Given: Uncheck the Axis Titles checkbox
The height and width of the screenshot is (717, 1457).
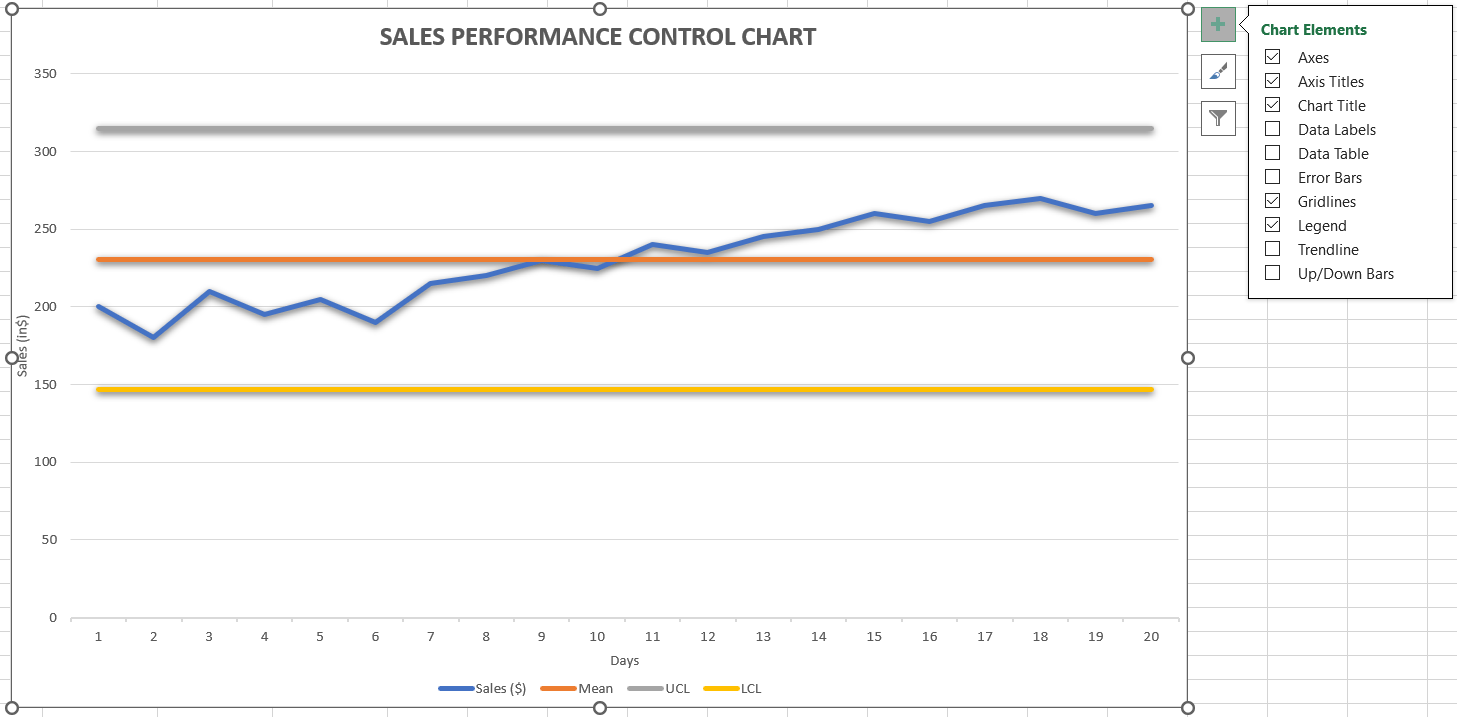Looking at the screenshot, I should (x=1273, y=81).
